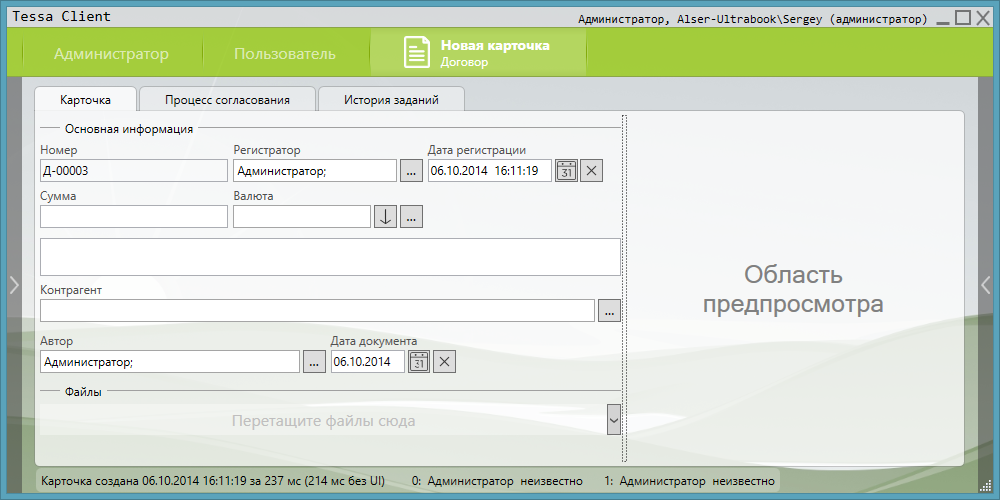Click into the Сумма input field
Screen dimensions: 1000x500
coord(134,216)
